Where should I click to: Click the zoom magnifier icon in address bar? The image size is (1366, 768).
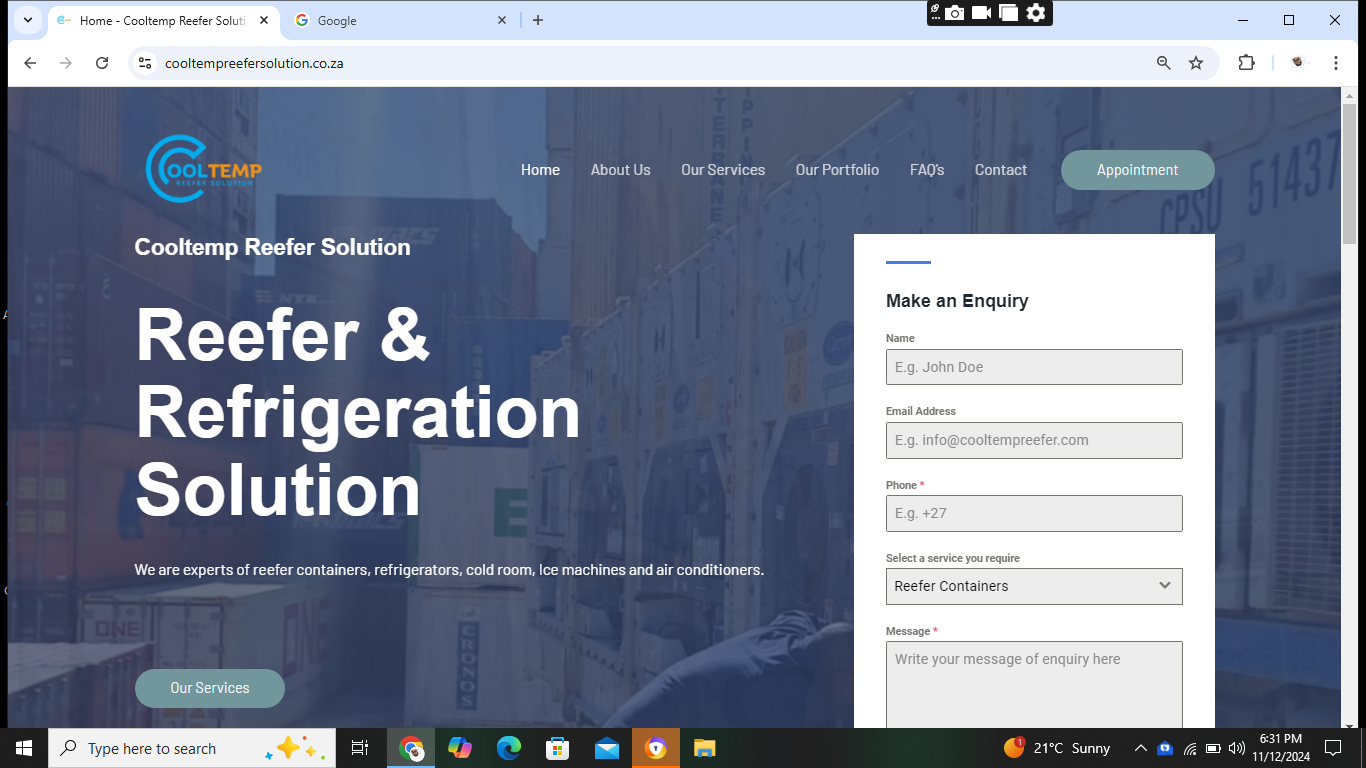1163,63
